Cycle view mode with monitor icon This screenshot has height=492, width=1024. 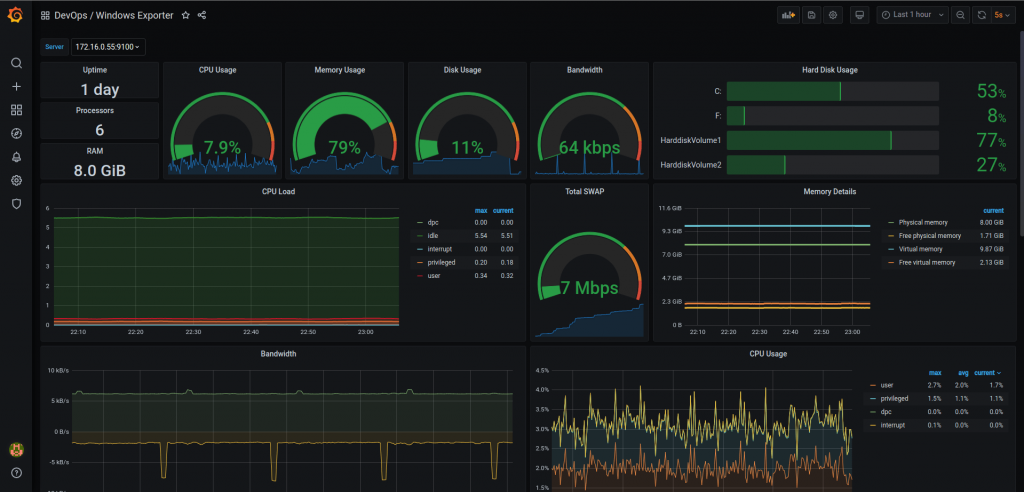pyautogui.click(x=859, y=15)
